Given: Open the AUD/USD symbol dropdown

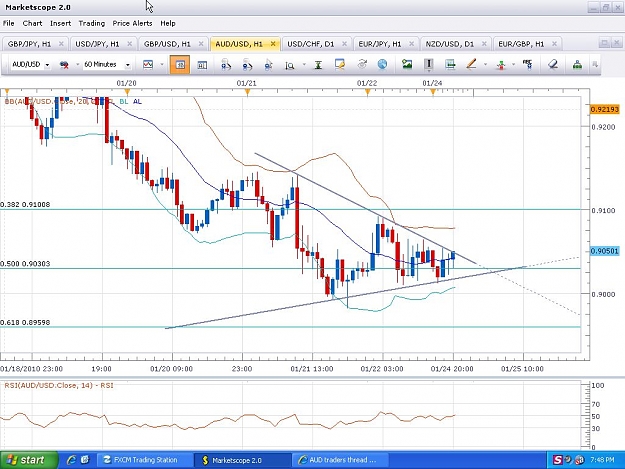Looking at the screenshot, I should pyautogui.click(x=47, y=65).
